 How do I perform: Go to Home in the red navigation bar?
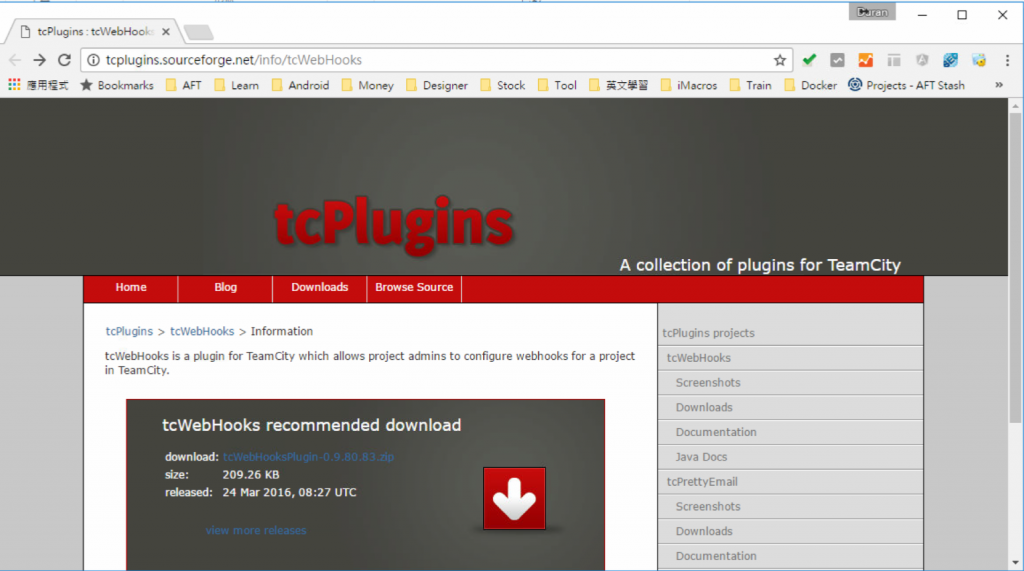(x=131, y=287)
